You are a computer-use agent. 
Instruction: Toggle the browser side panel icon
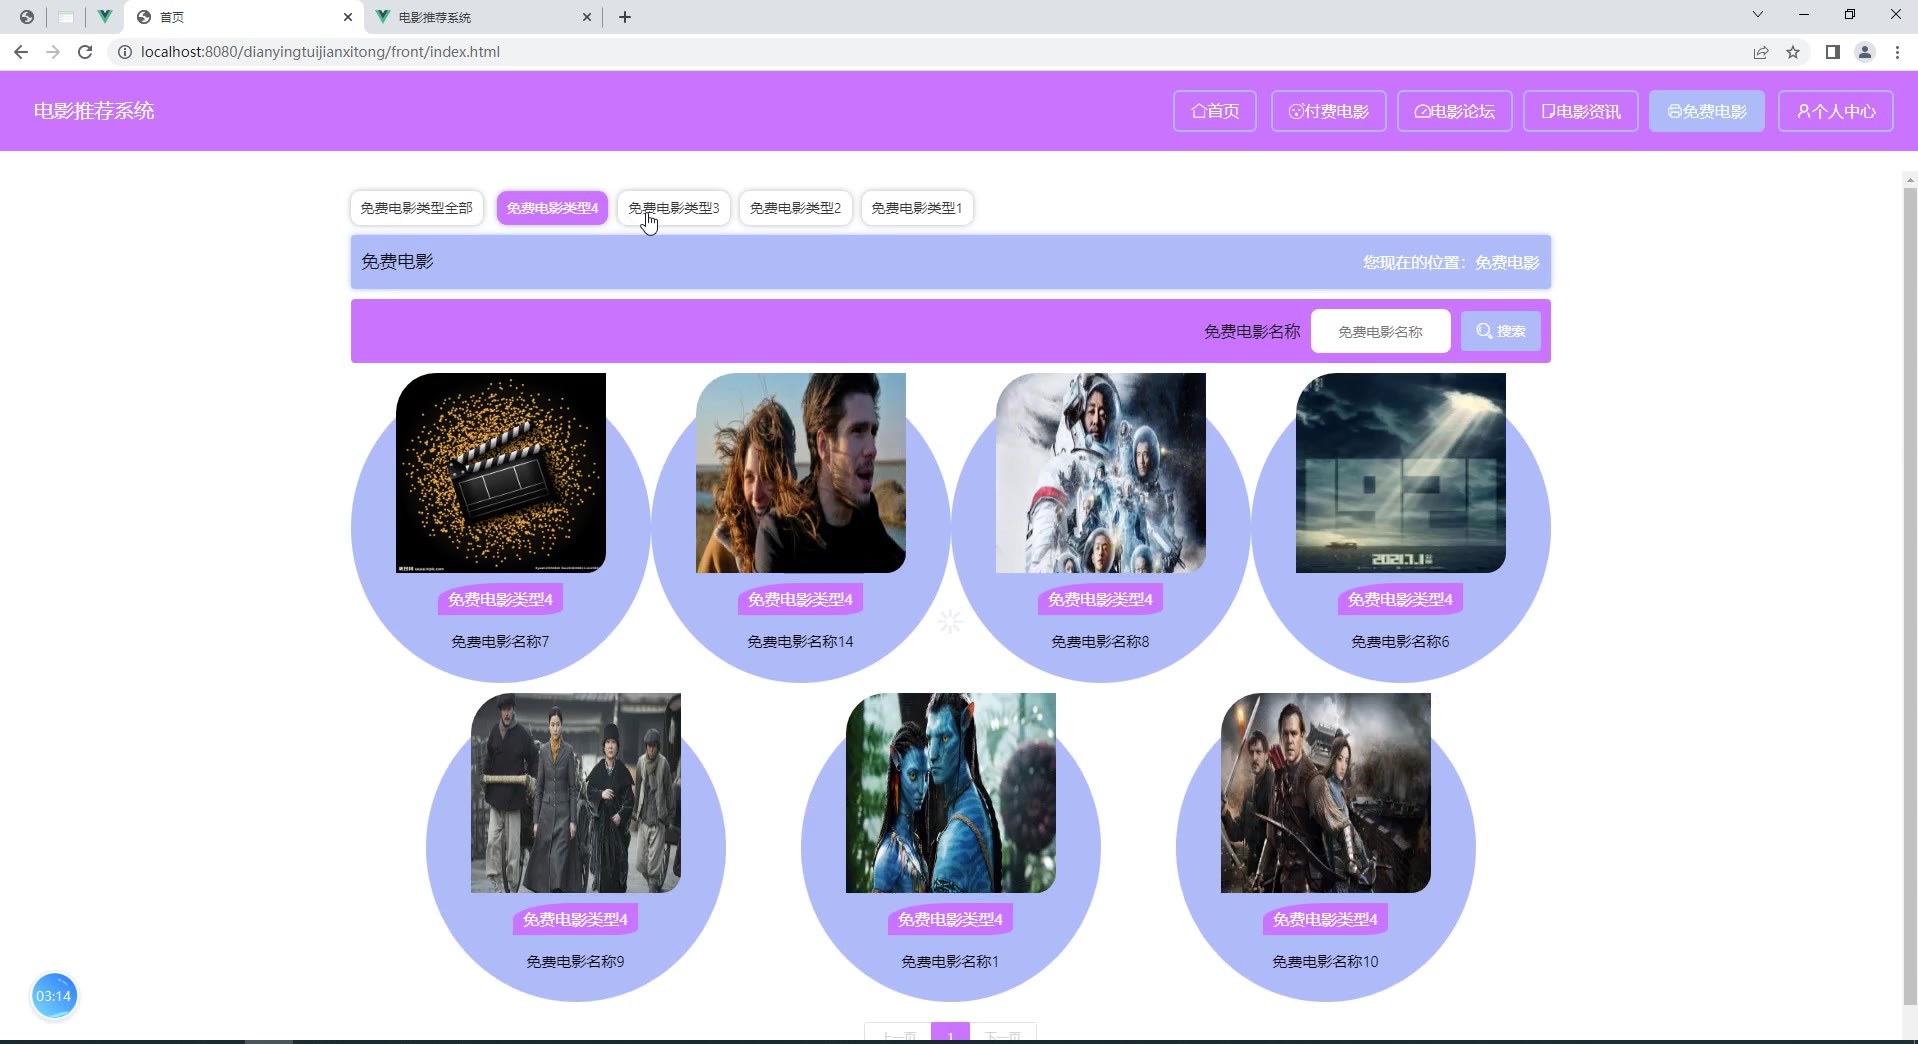coord(1832,52)
